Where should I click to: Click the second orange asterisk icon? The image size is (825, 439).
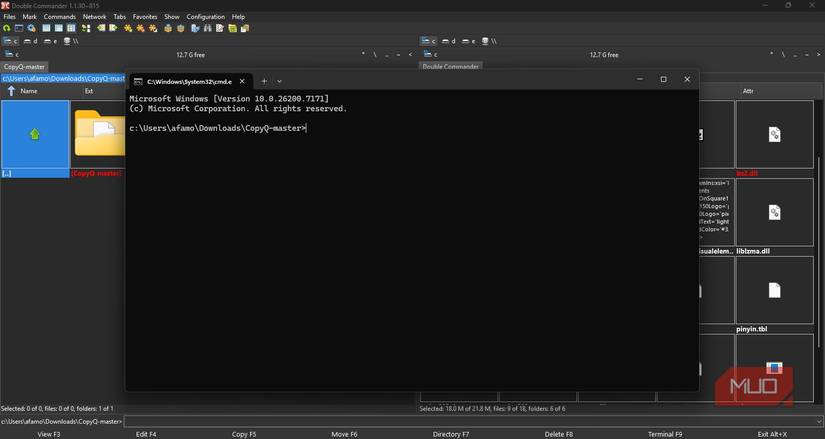[x=140, y=28]
